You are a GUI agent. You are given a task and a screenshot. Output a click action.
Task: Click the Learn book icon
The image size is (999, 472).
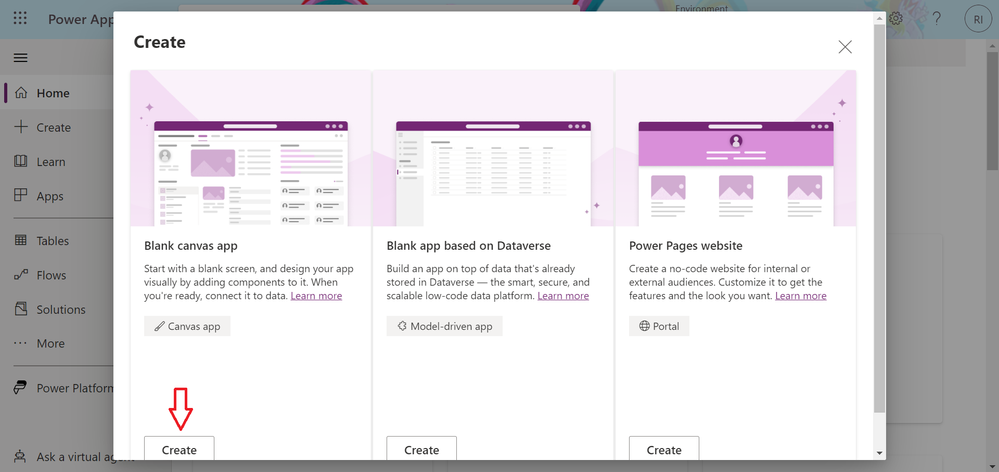21,161
